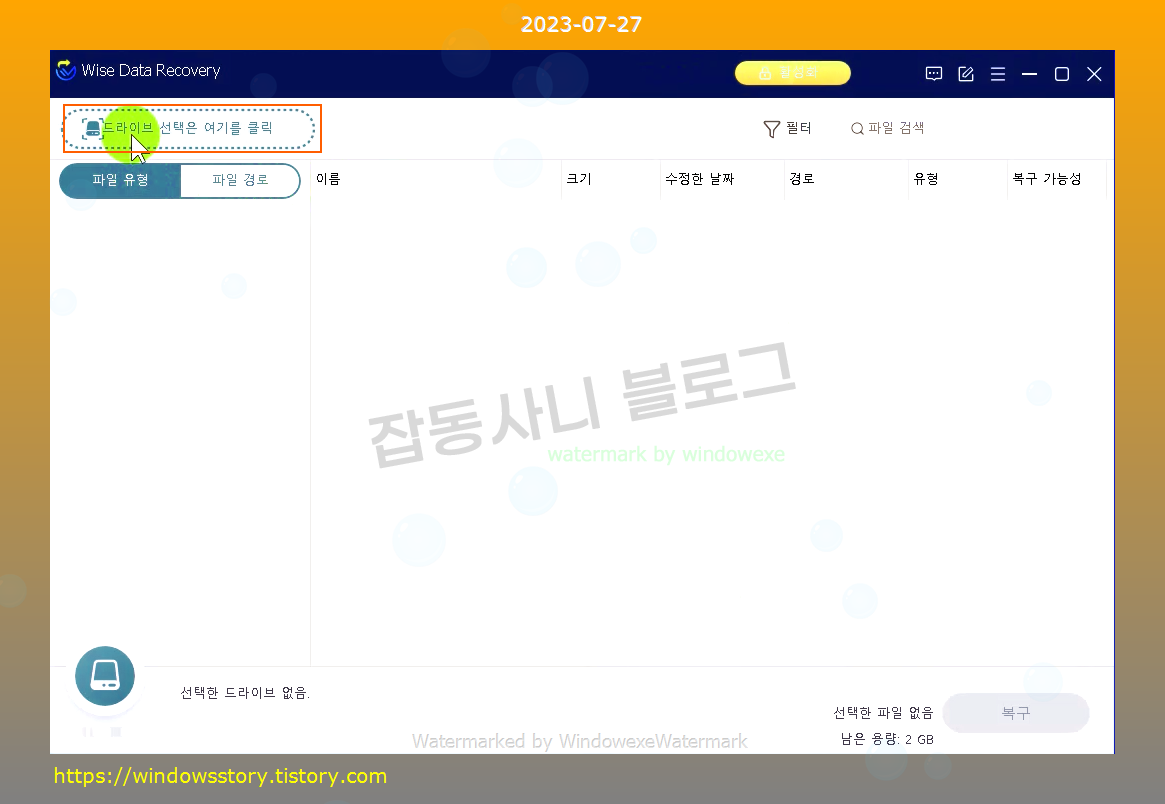The width and height of the screenshot is (1165, 804).
Task: Click the 파일 검색 search field
Action: point(888,129)
